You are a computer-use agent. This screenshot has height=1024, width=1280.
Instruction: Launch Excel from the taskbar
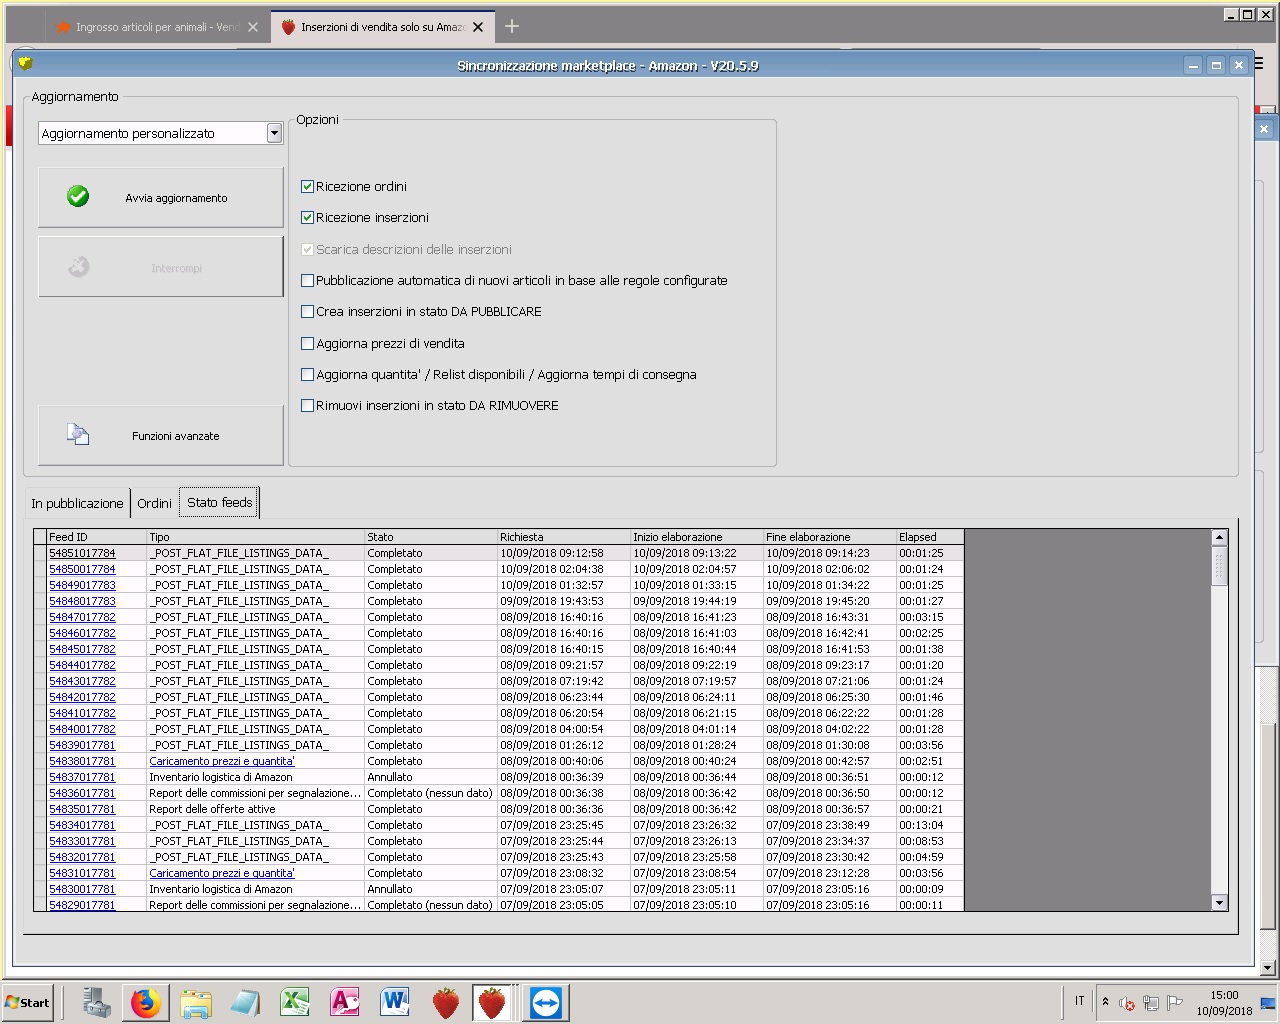[x=295, y=1003]
